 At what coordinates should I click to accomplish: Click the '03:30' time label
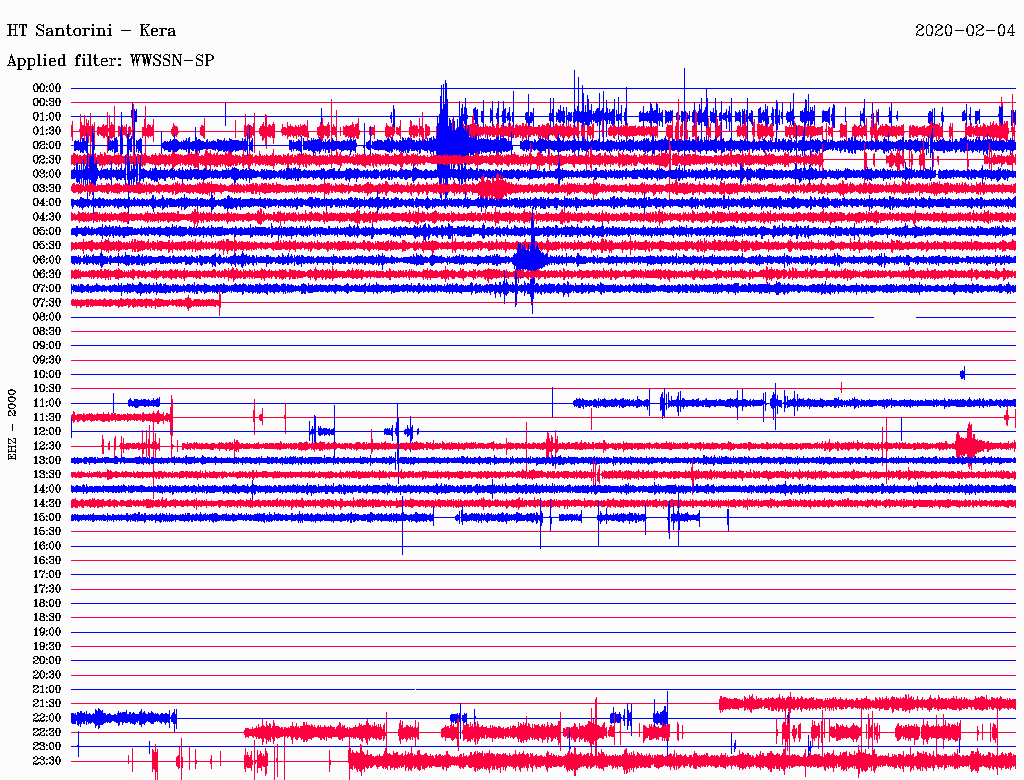(47, 189)
